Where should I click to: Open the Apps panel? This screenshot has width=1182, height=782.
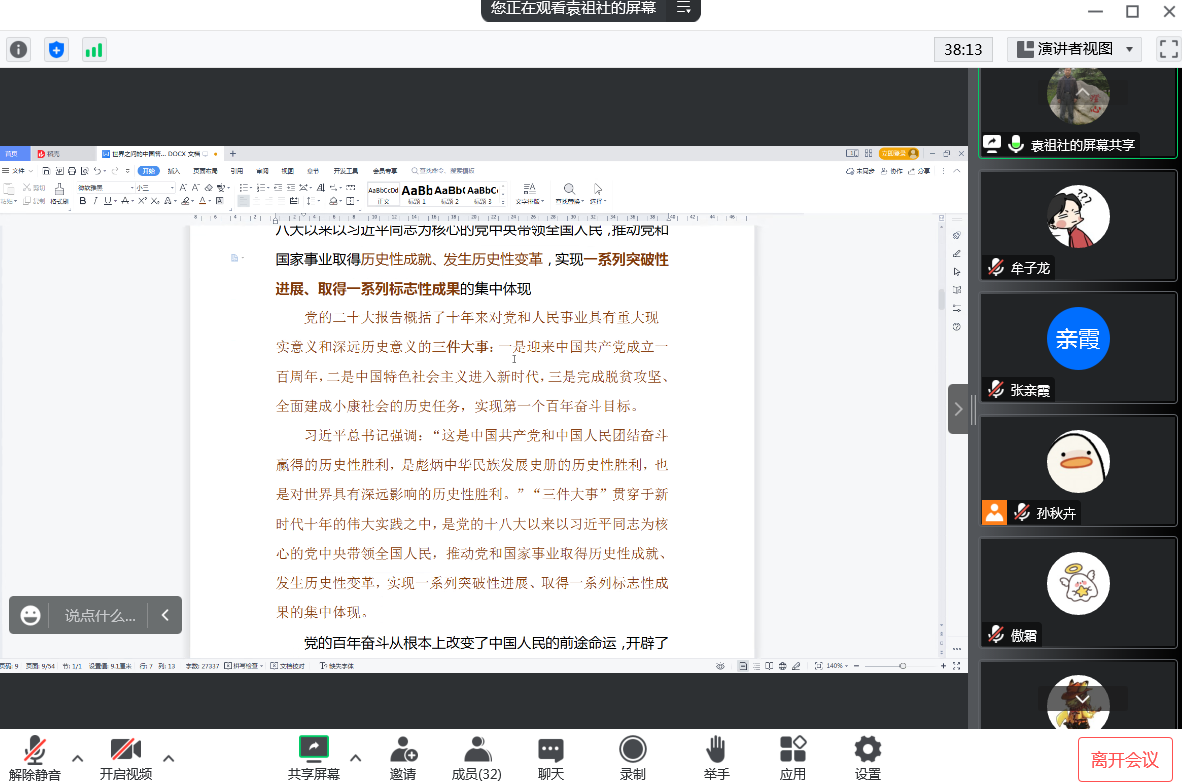pos(793,757)
